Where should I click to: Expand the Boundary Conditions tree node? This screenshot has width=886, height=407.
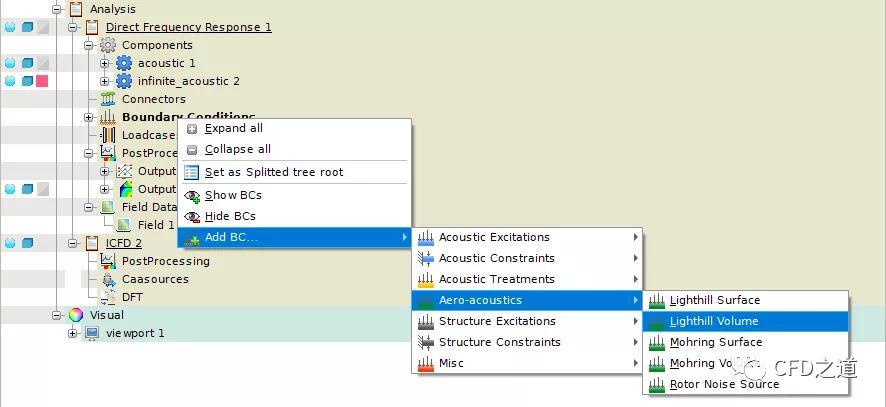88,117
